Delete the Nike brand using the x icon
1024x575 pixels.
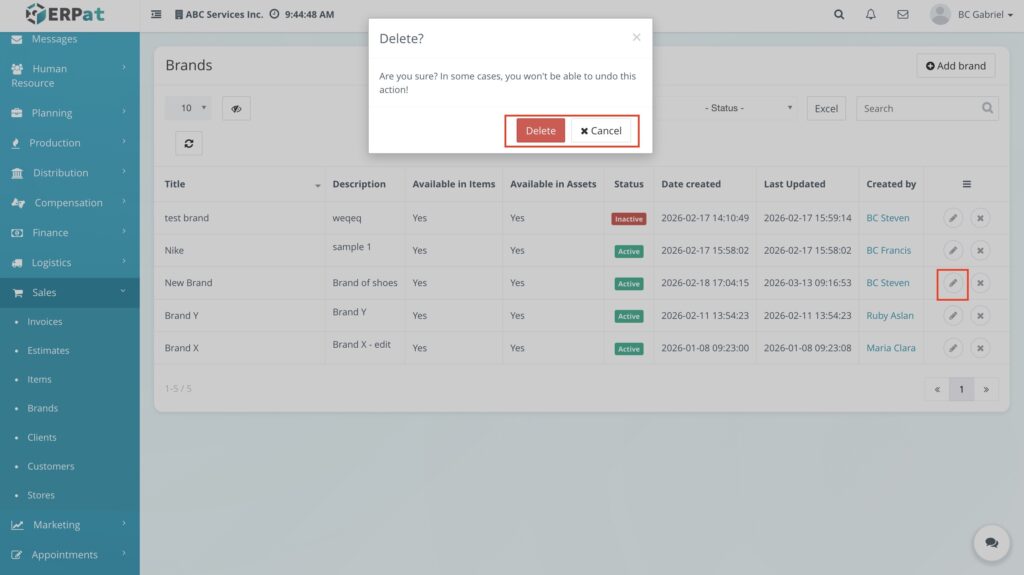(x=980, y=251)
